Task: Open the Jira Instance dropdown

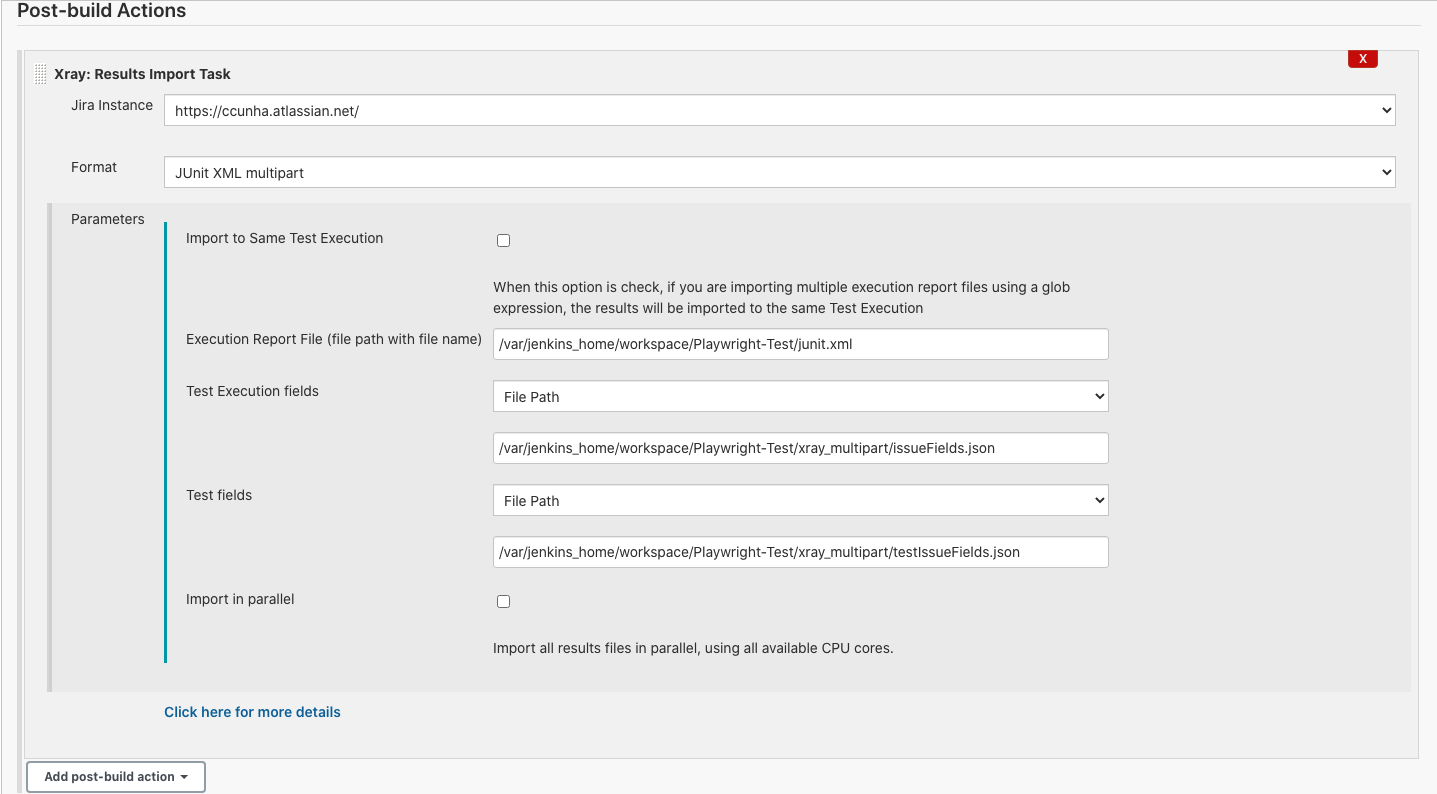Action: pyautogui.click(x=779, y=110)
